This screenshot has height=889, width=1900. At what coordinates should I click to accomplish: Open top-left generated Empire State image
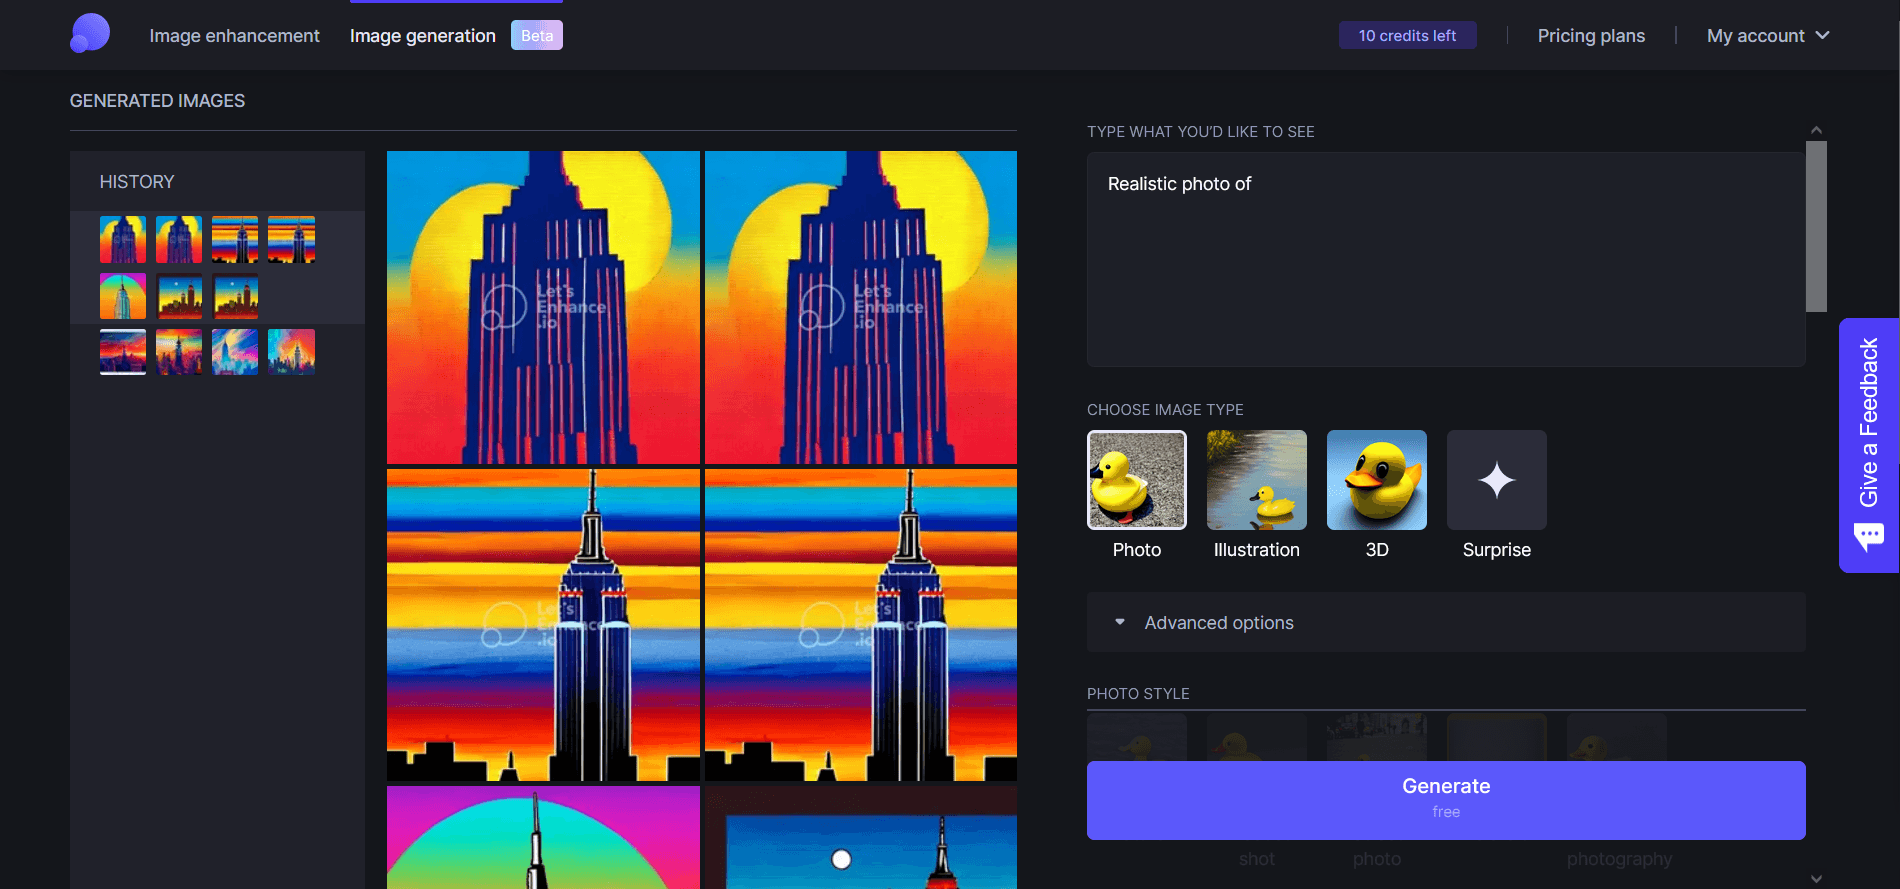tap(543, 307)
